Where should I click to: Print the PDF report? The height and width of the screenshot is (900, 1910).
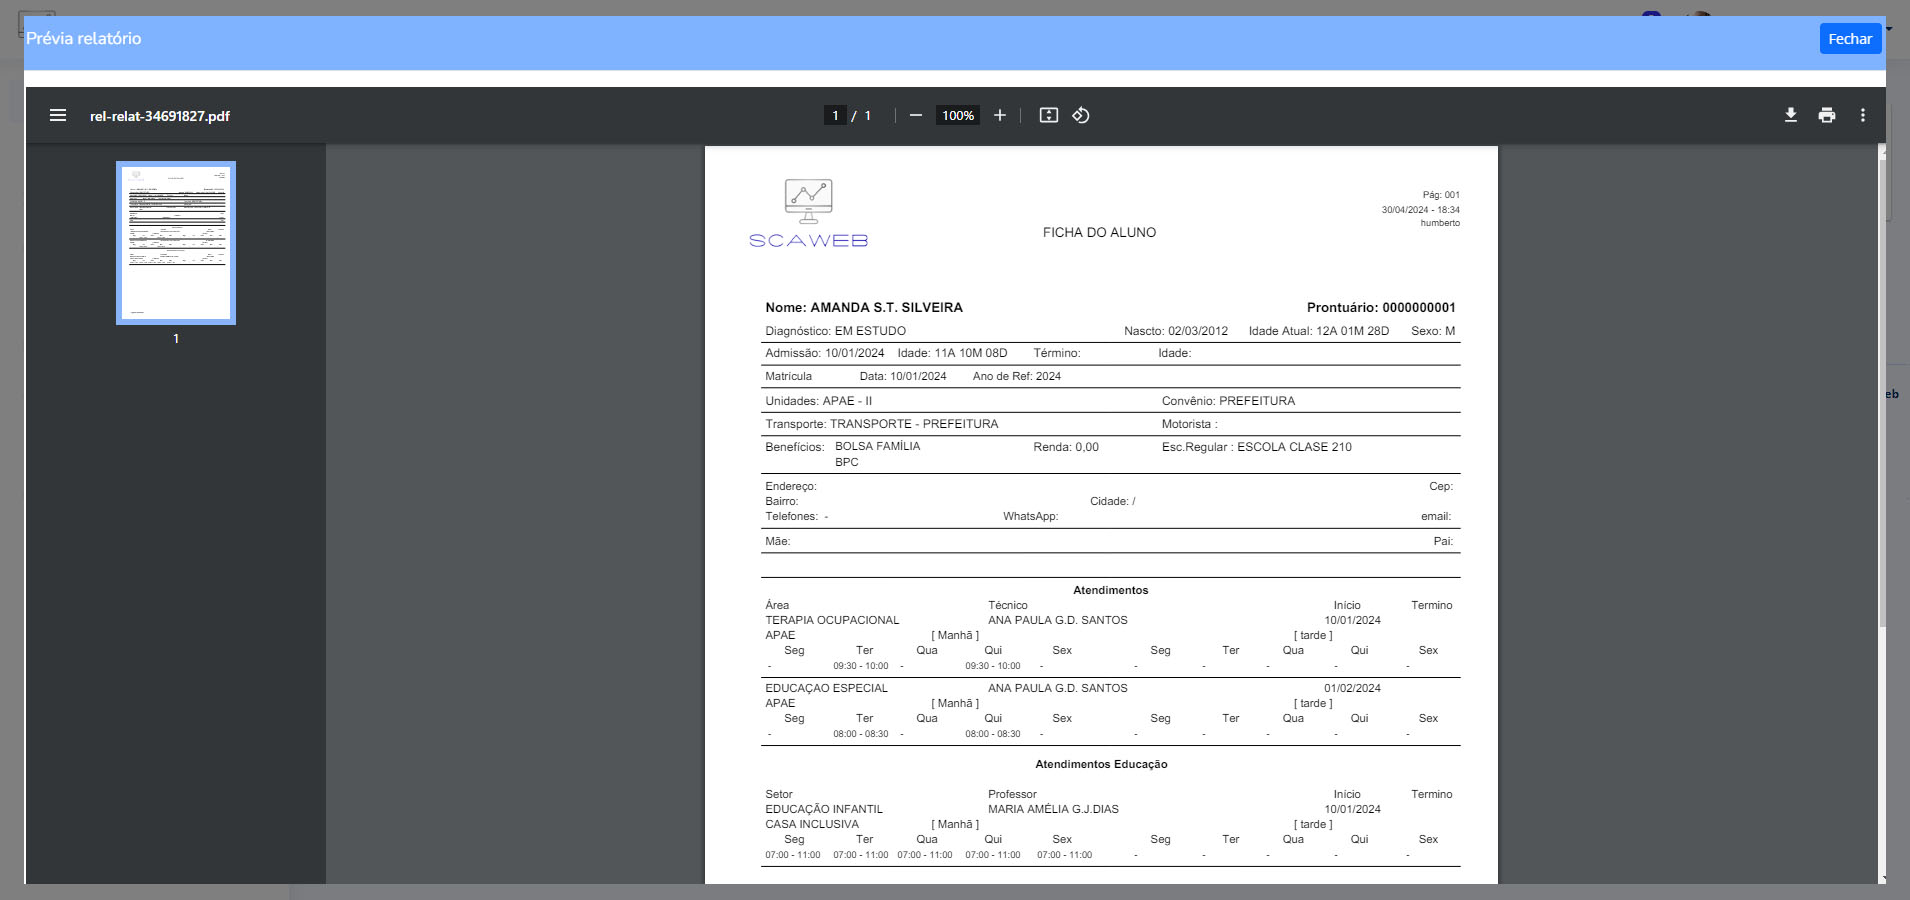pos(1826,116)
